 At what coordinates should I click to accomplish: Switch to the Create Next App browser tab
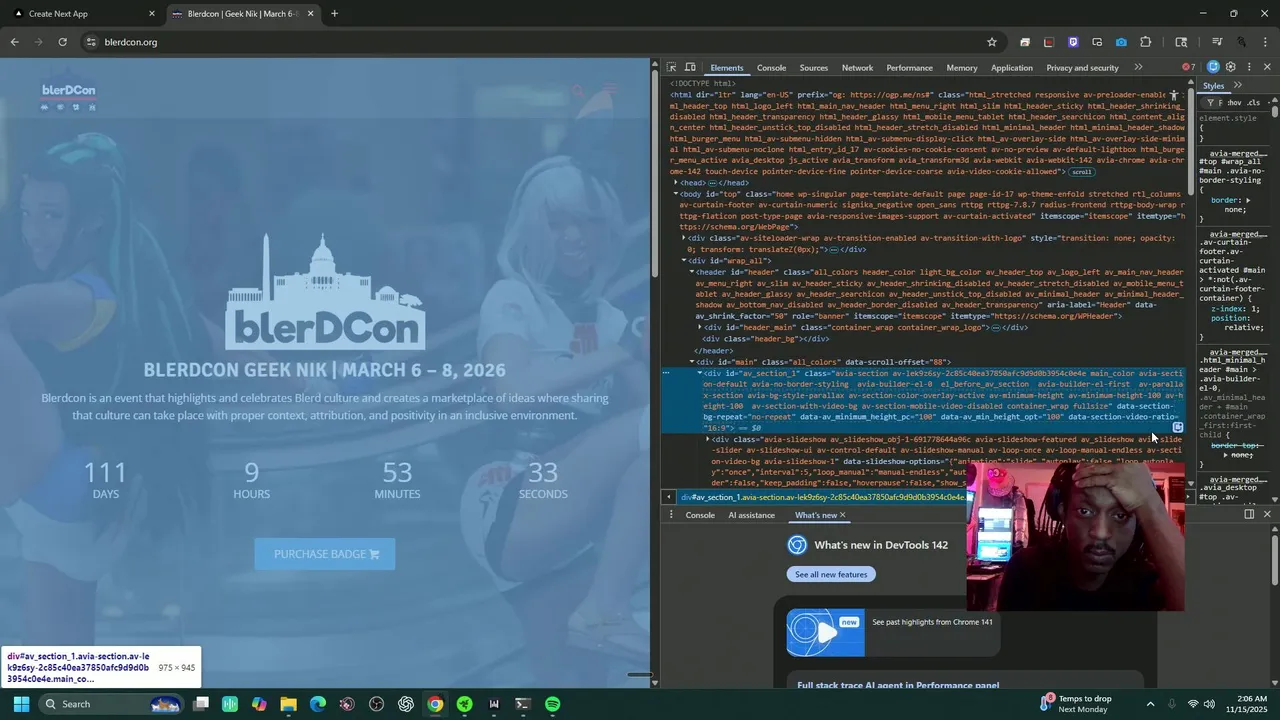tap(82, 14)
